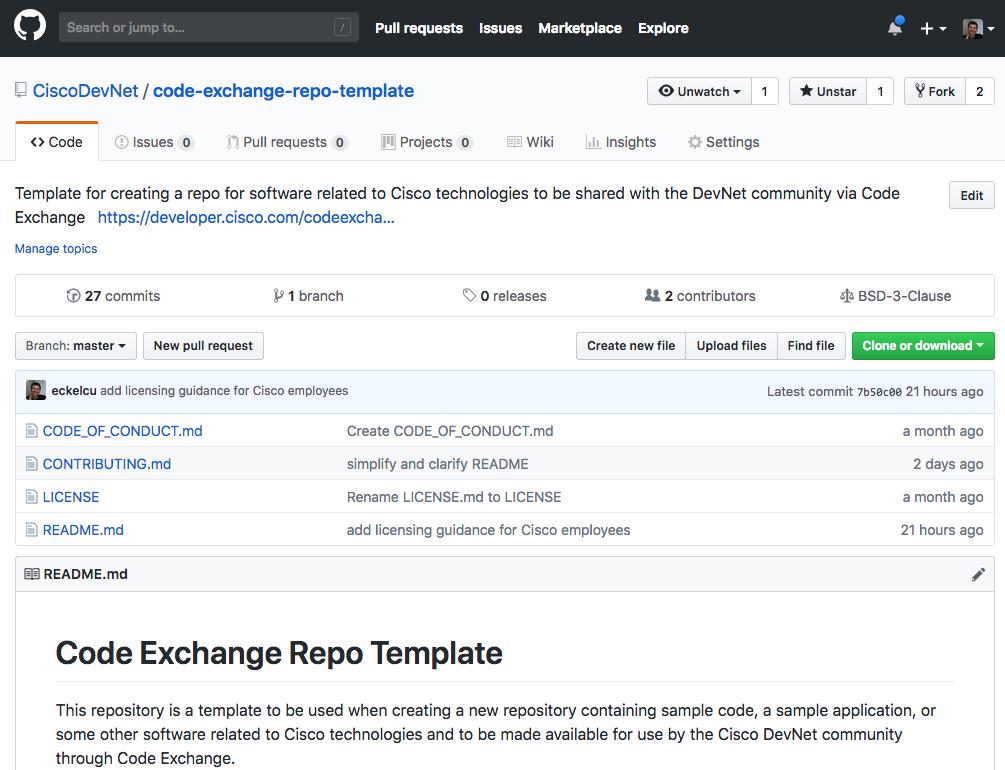Viewport: 1005px width, 770px height.
Task: Open latest commit message in the commit bar
Action: point(224,390)
